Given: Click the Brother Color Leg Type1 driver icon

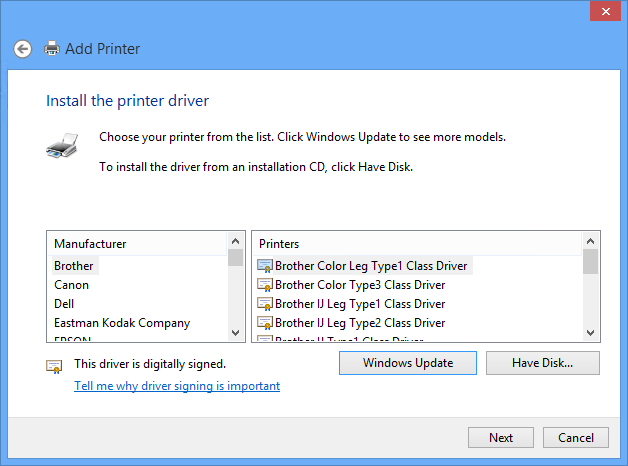Looking at the screenshot, I should click(x=265, y=266).
